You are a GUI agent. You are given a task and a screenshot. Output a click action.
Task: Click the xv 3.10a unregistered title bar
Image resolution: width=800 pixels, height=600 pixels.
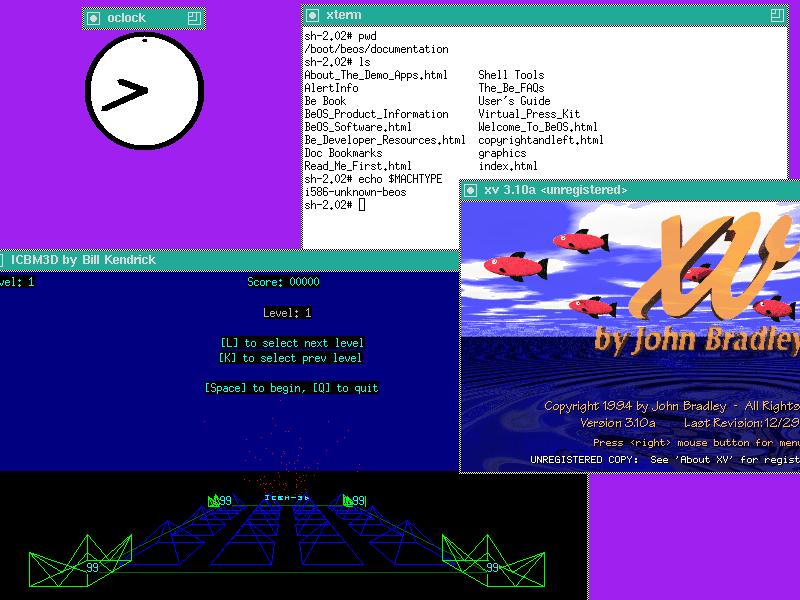630,190
